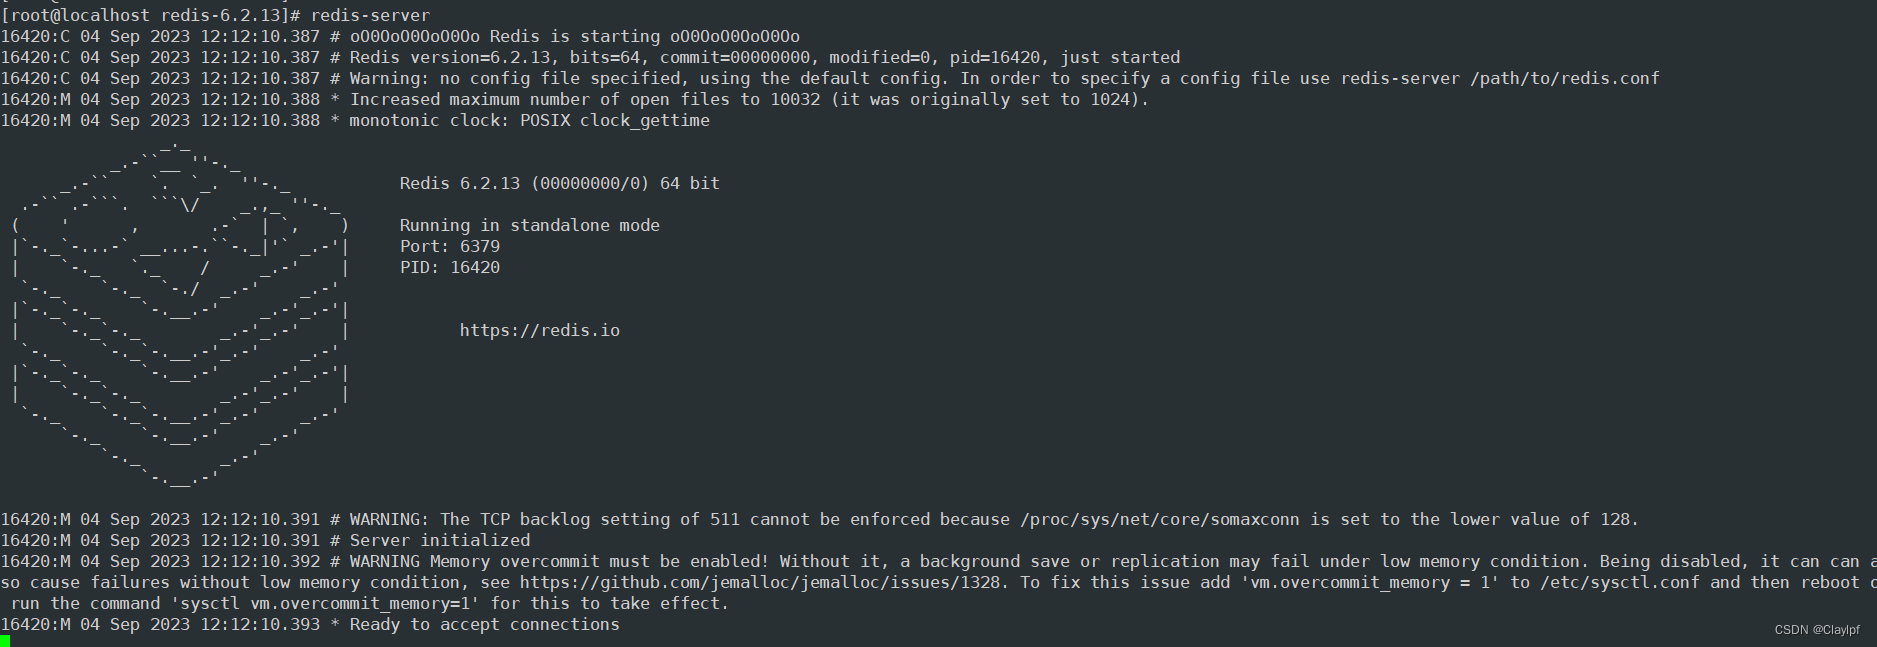Click the "Server initialized" log message
This screenshot has height=647, width=1877.
pyautogui.click(x=439, y=540)
